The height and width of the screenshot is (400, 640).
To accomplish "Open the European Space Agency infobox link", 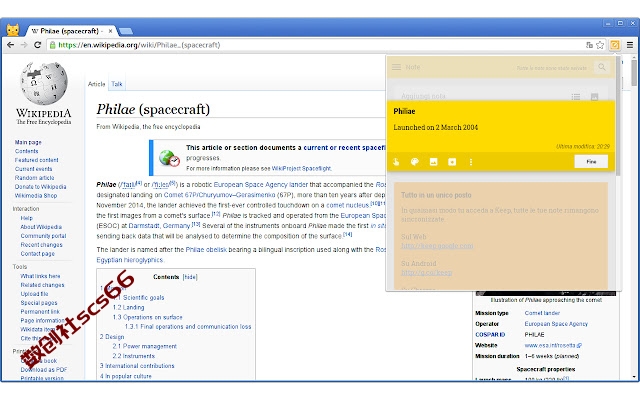I will pyautogui.click(x=556, y=324).
